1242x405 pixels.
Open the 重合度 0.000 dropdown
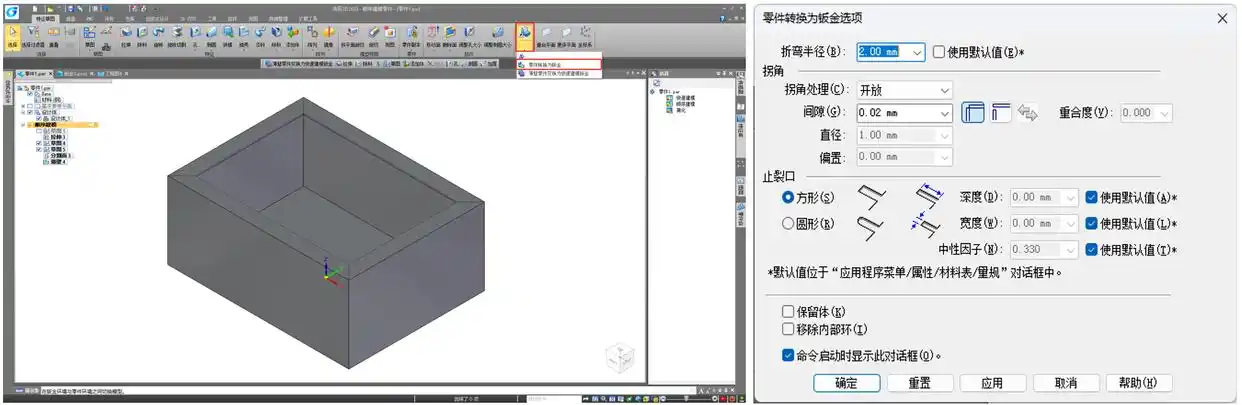[x=1162, y=113]
